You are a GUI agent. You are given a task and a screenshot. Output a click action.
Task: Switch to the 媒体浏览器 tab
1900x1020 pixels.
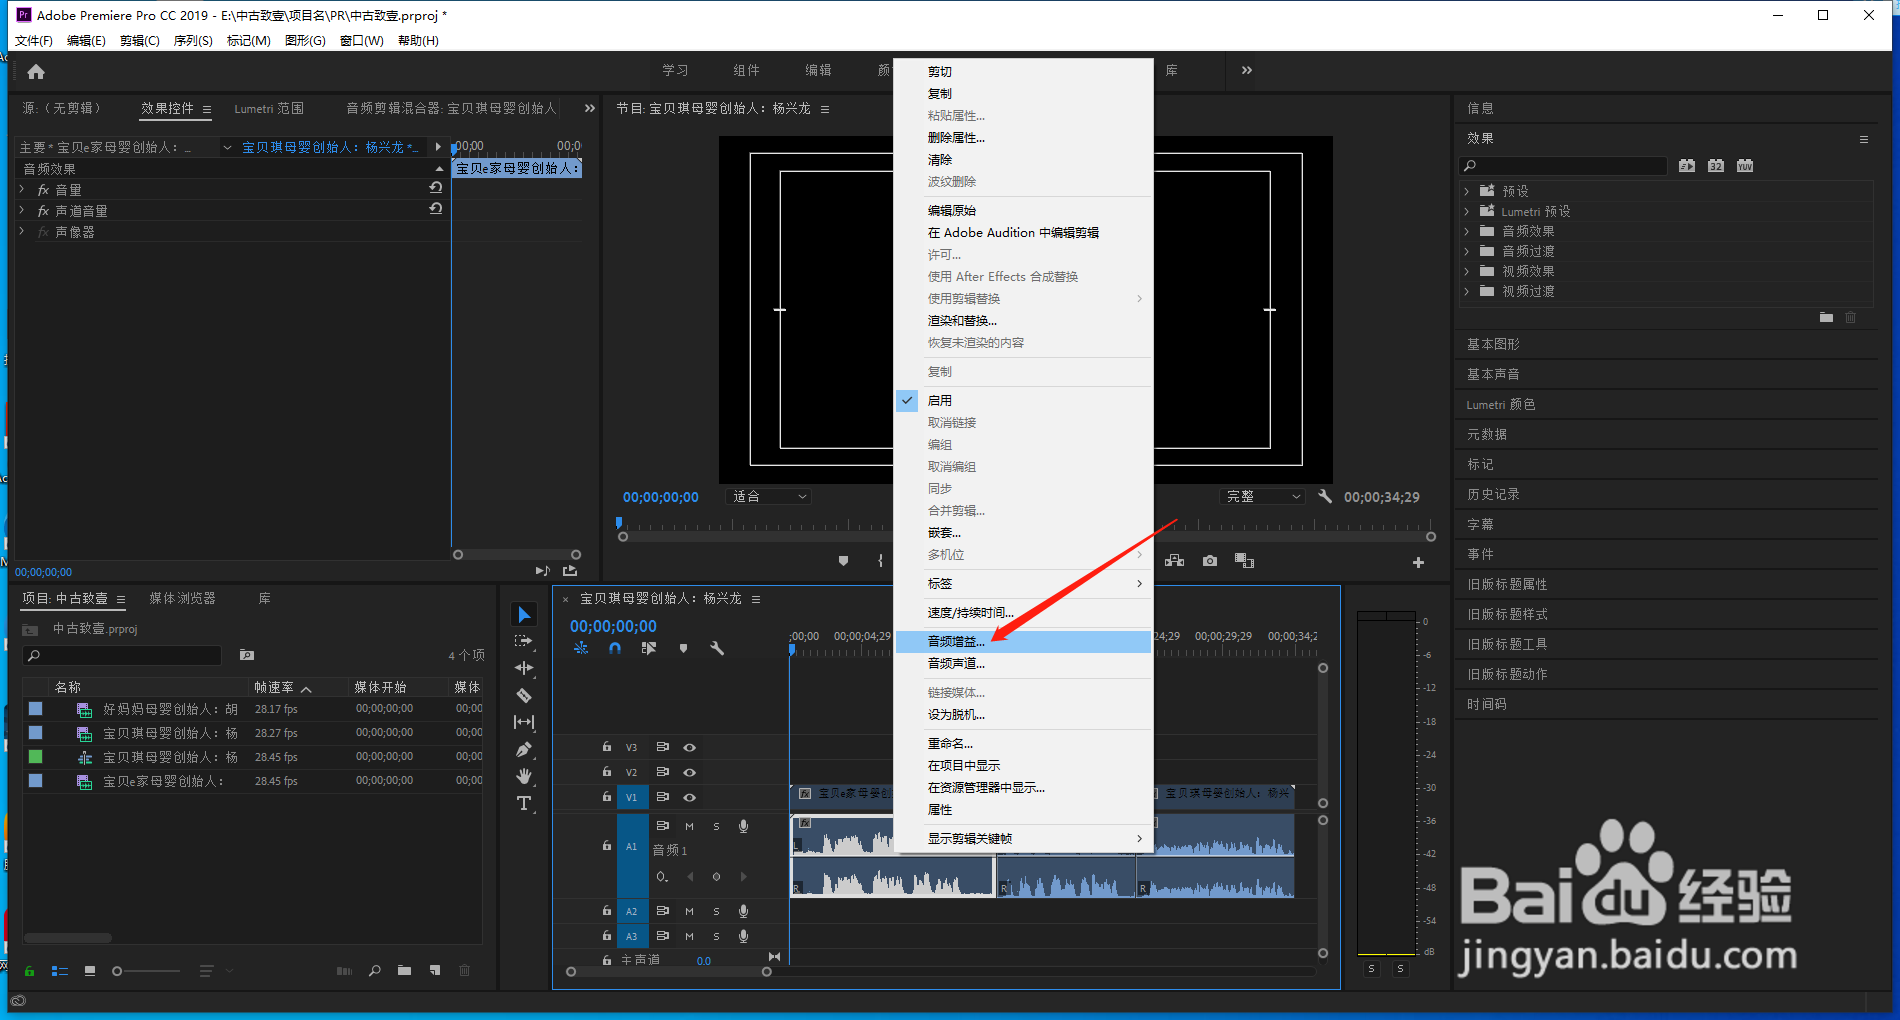182,598
